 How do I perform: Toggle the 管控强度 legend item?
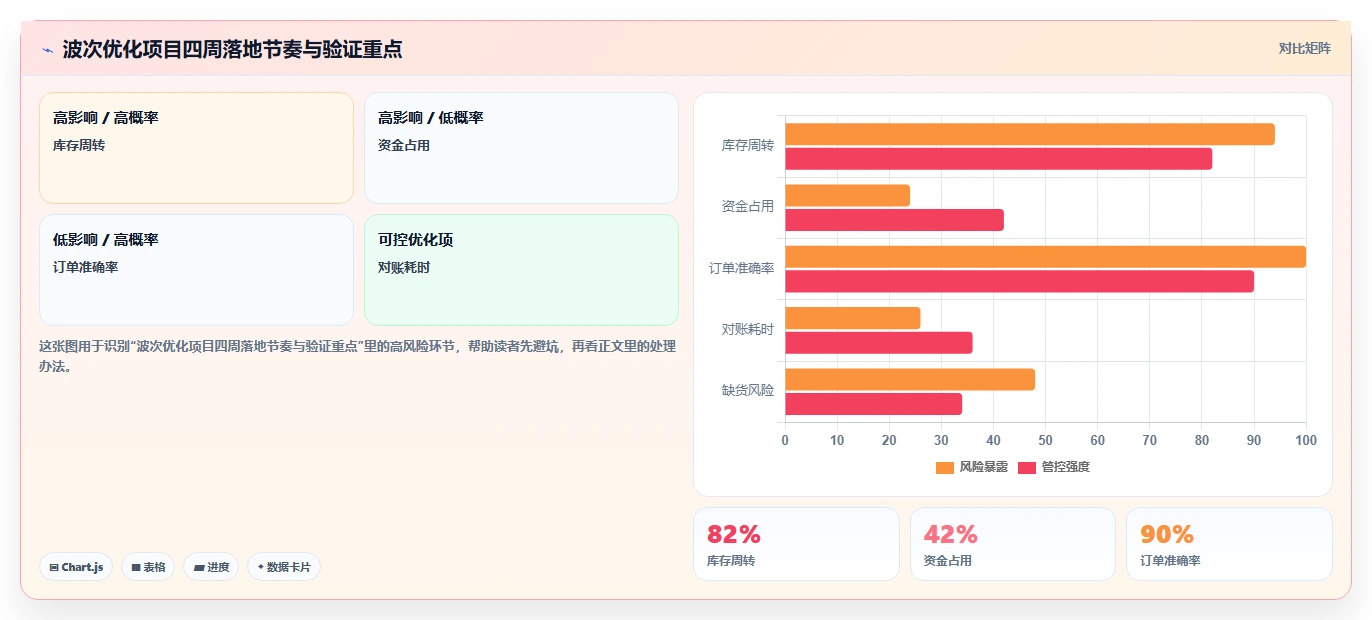pos(1054,467)
